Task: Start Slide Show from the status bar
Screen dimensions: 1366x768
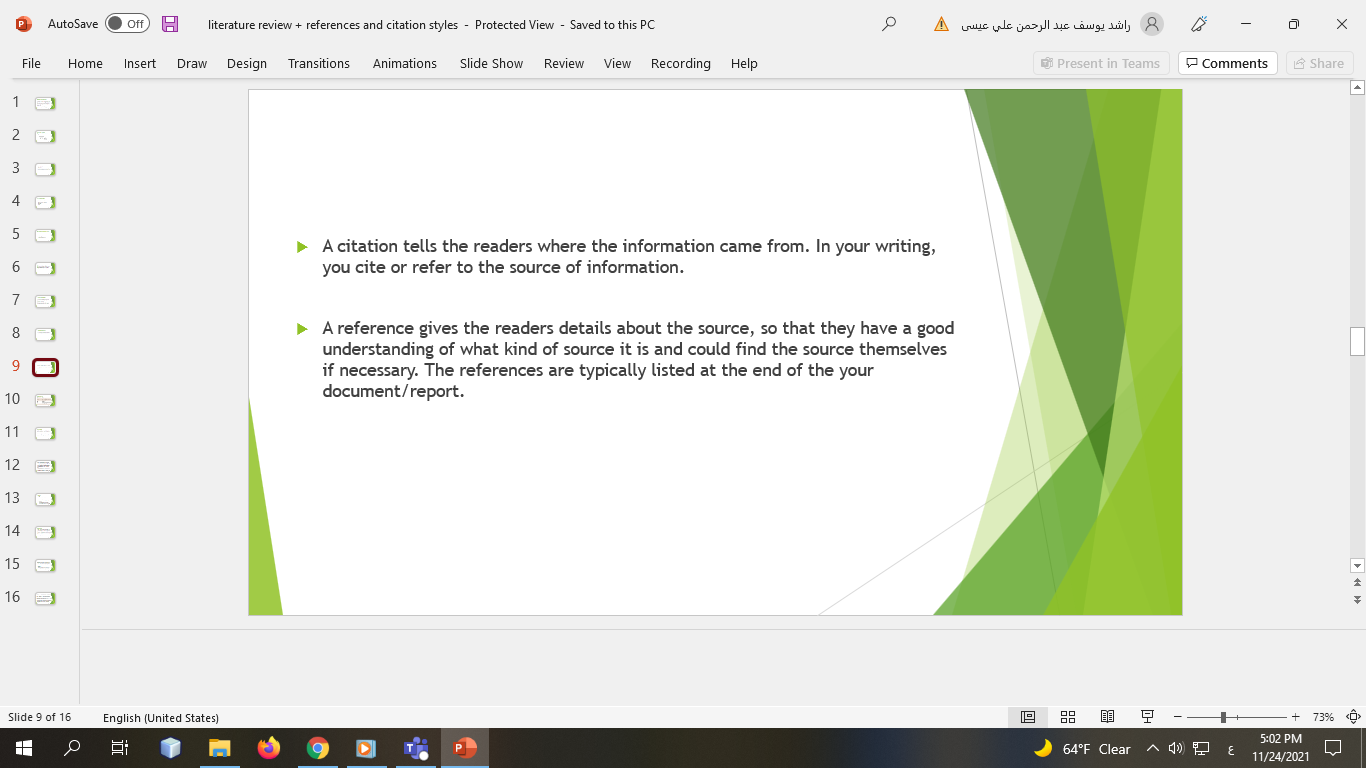Action: point(1147,717)
